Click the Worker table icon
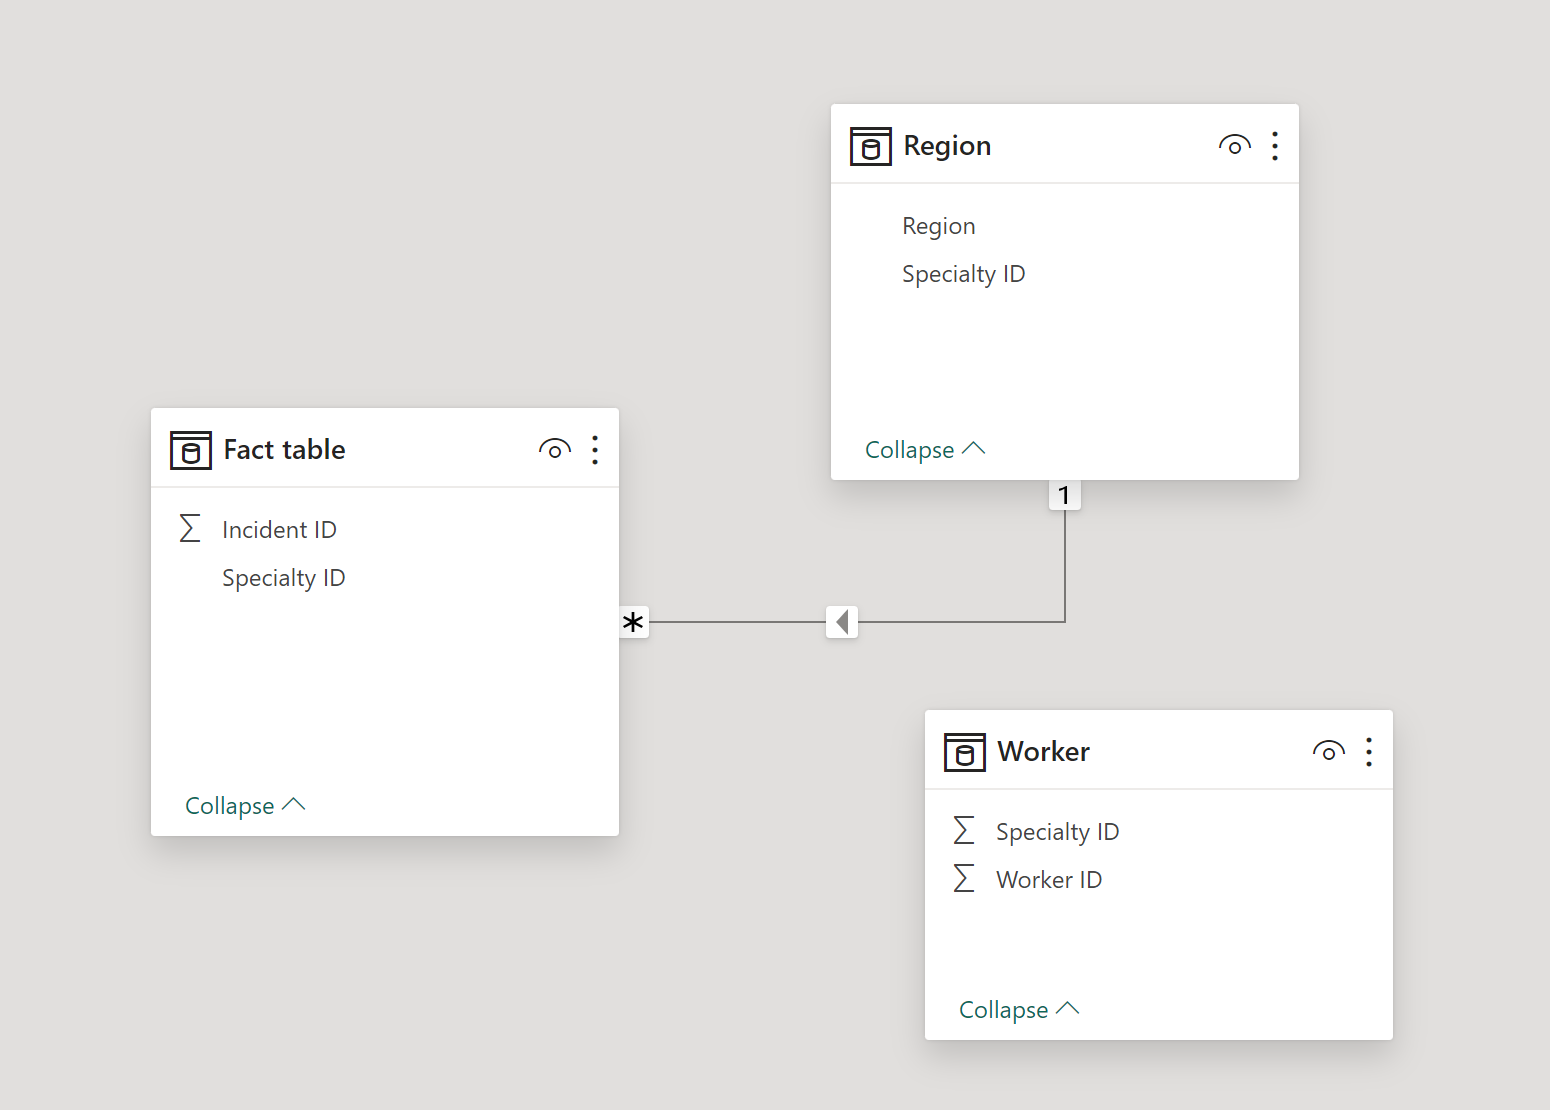The image size is (1550, 1110). [964, 752]
